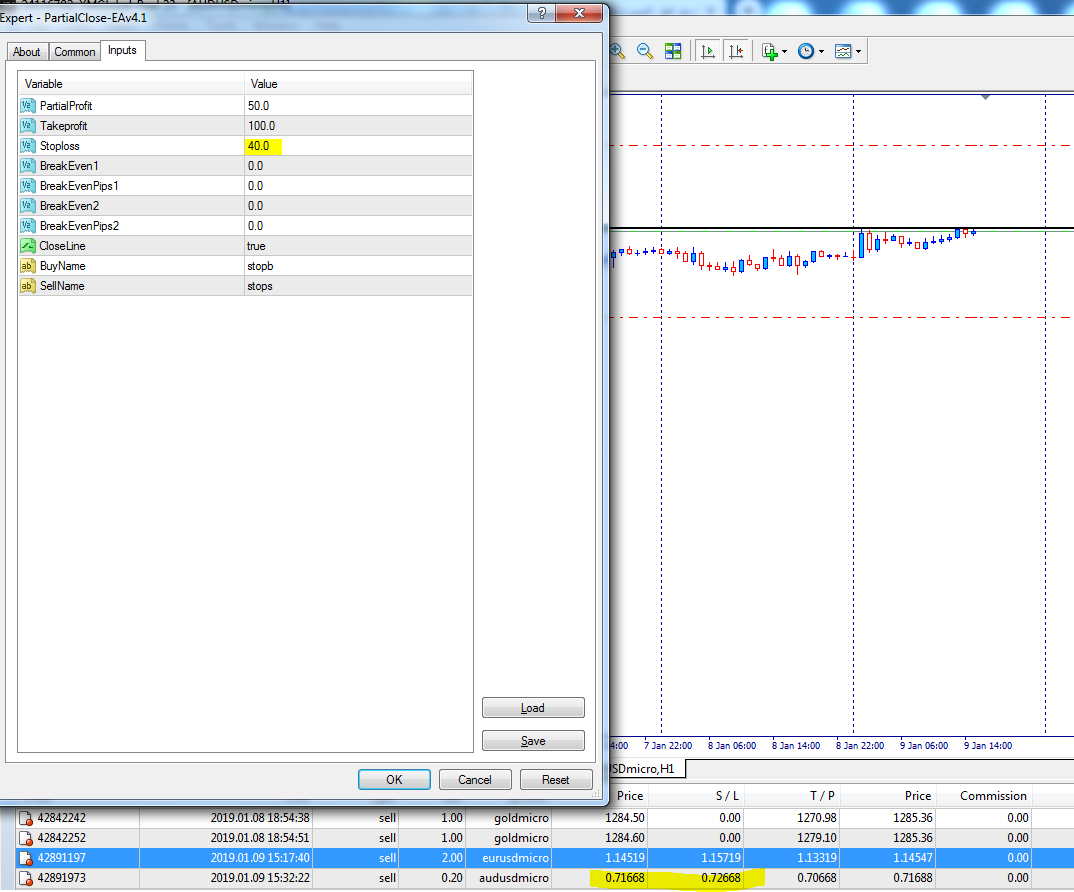Screen dimensions: 1074x892
Task: Toggle auto scroll chart button
Action: point(708,51)
